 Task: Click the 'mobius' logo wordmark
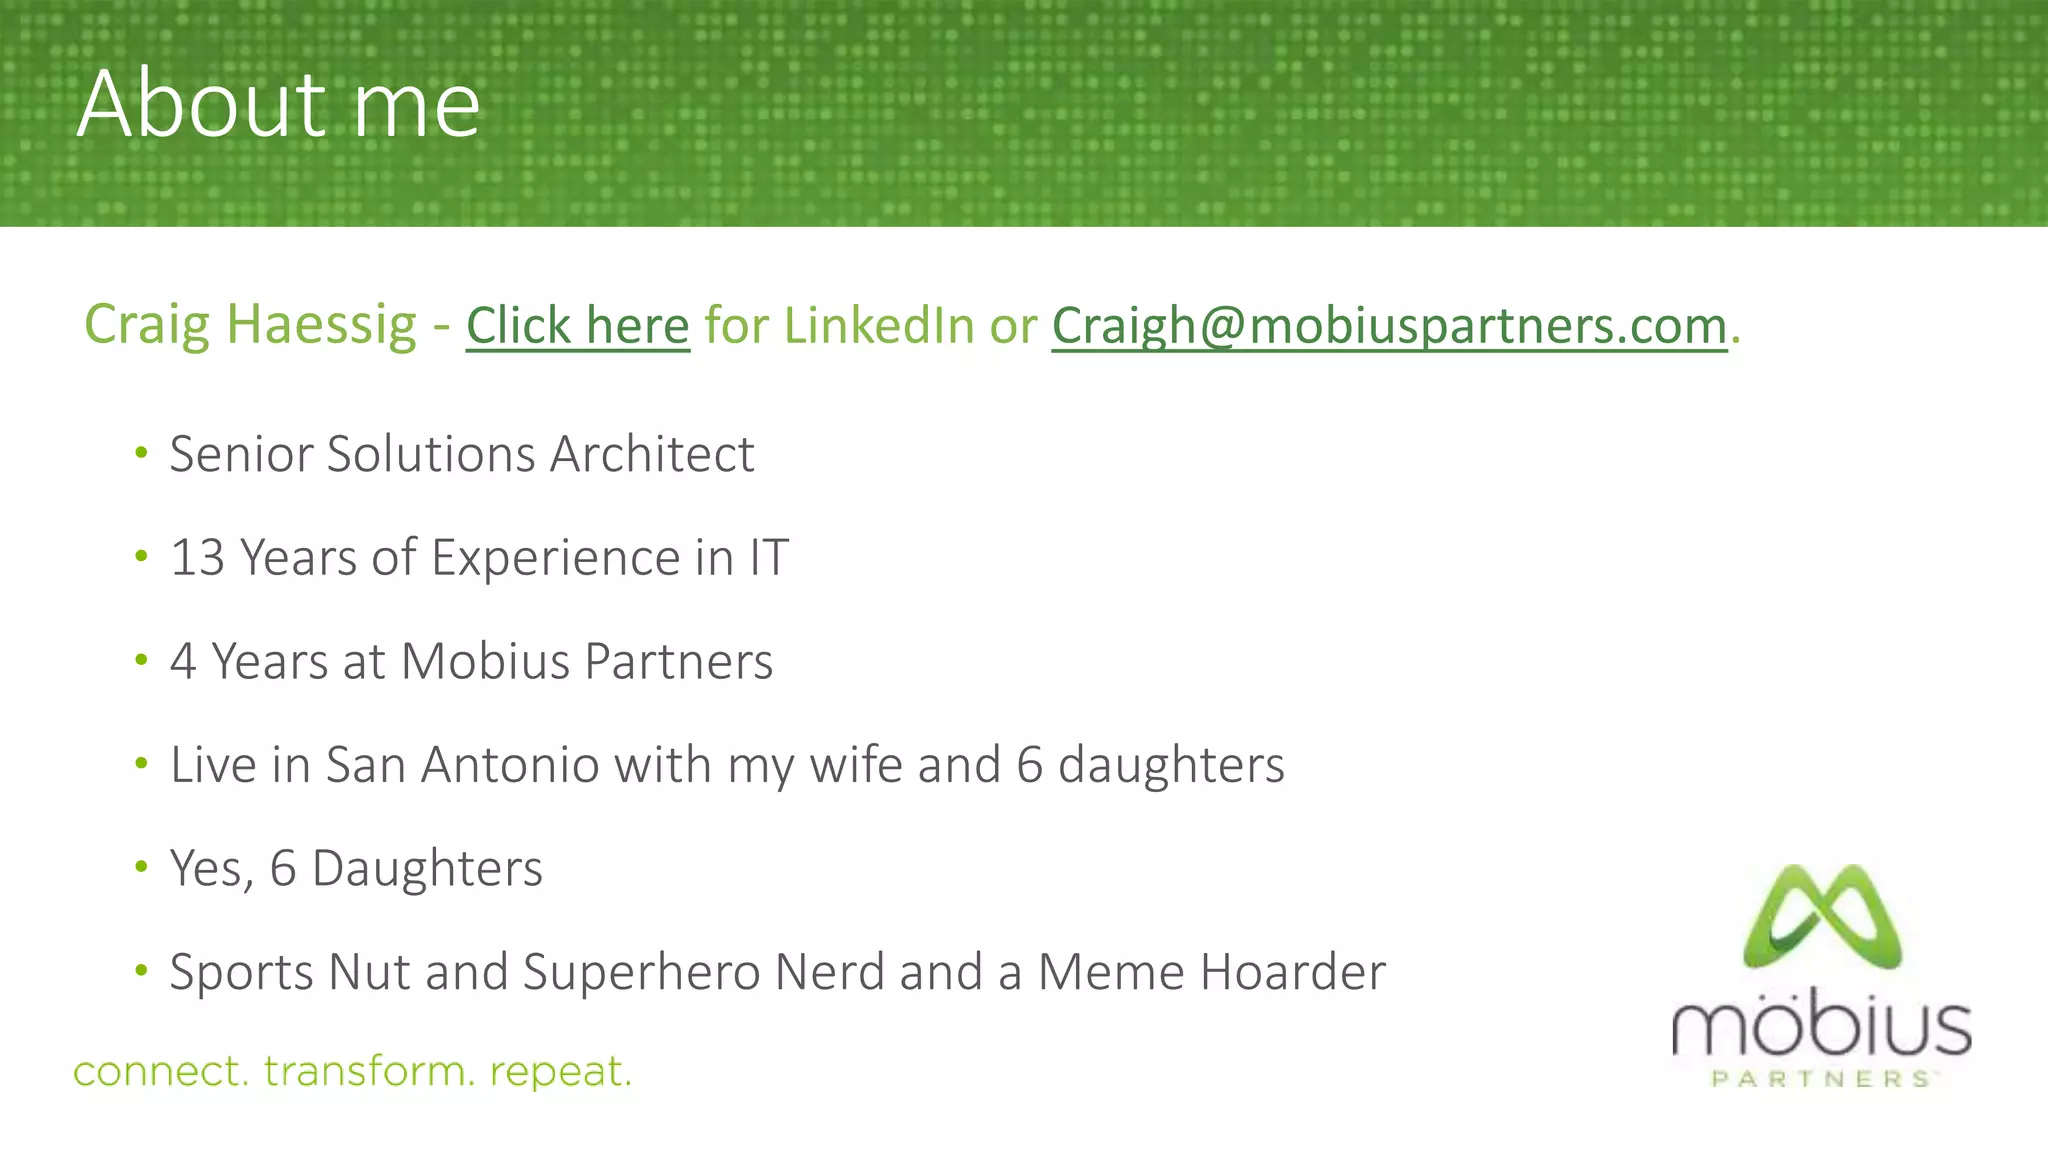(x=1822, y=1027)
